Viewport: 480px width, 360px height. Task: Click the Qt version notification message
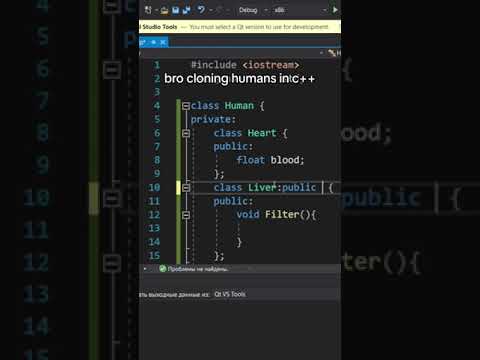(259, 27)
